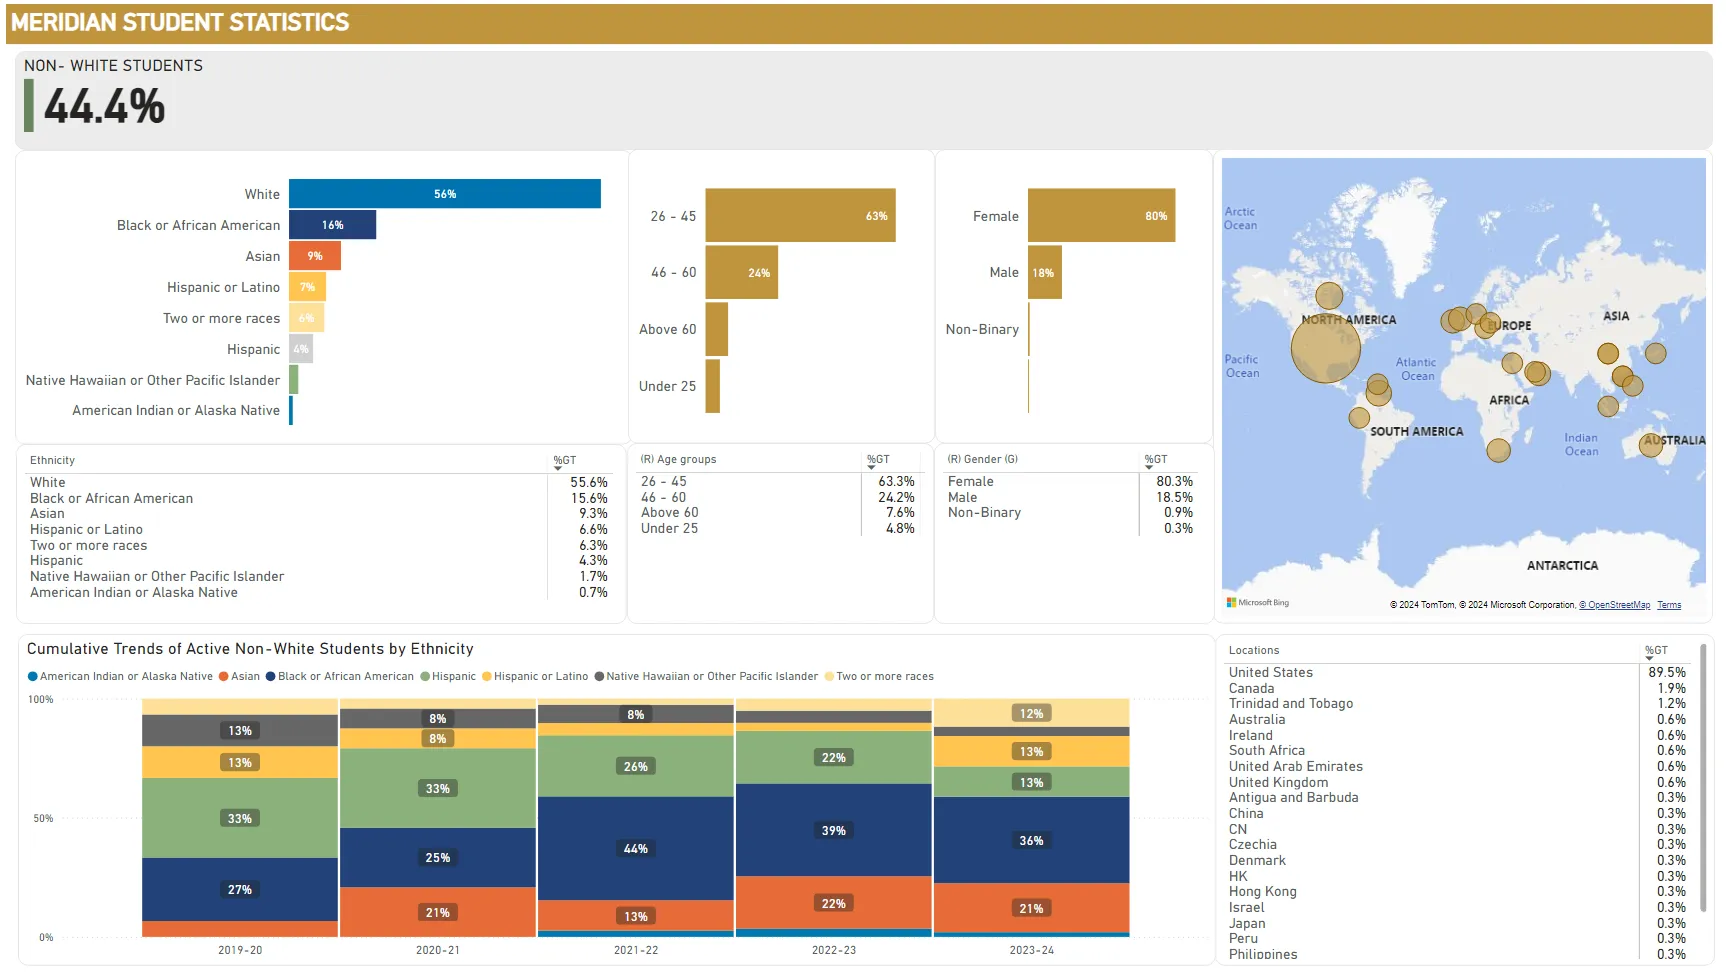Click the Ethnicity column header

click(x=52, y=461)
